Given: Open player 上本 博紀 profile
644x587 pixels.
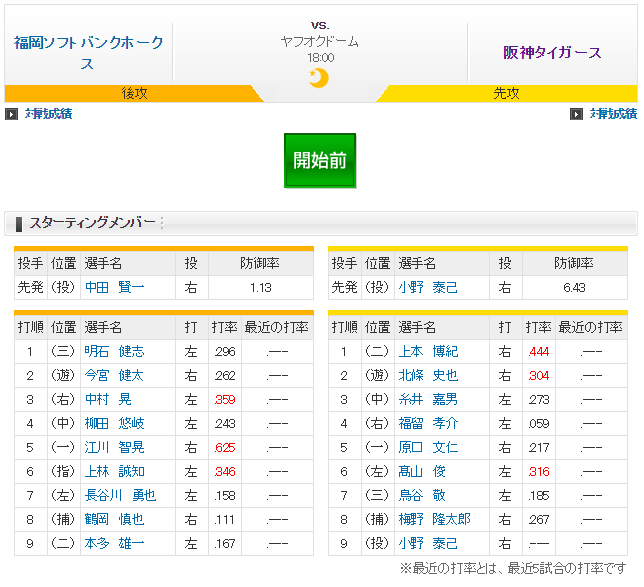Looking at the screenshot, I should (428, 351).
